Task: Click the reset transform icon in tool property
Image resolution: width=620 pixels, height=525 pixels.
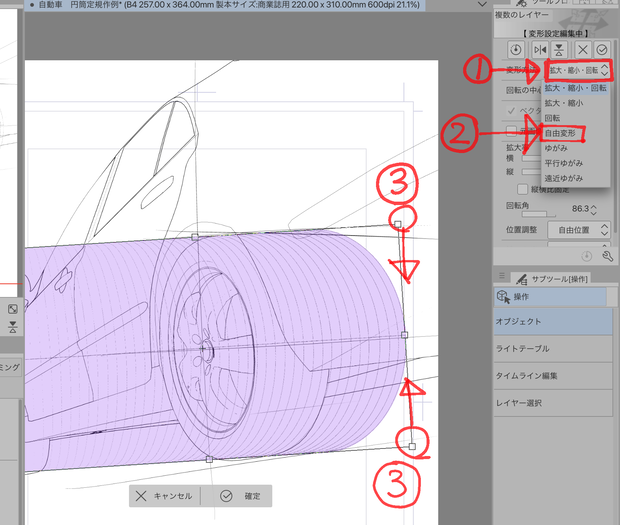Action: point(516,50)
